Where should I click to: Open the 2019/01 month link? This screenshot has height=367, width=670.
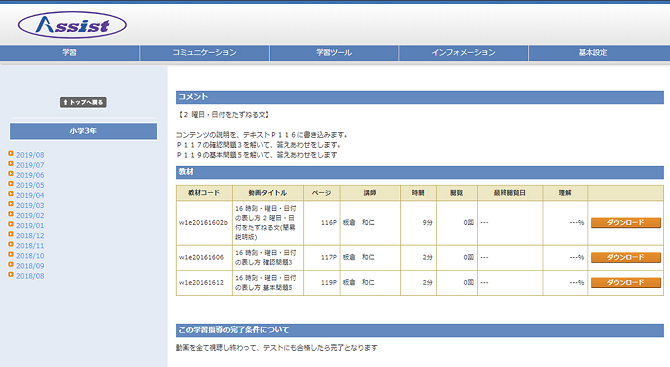[30, 226]
